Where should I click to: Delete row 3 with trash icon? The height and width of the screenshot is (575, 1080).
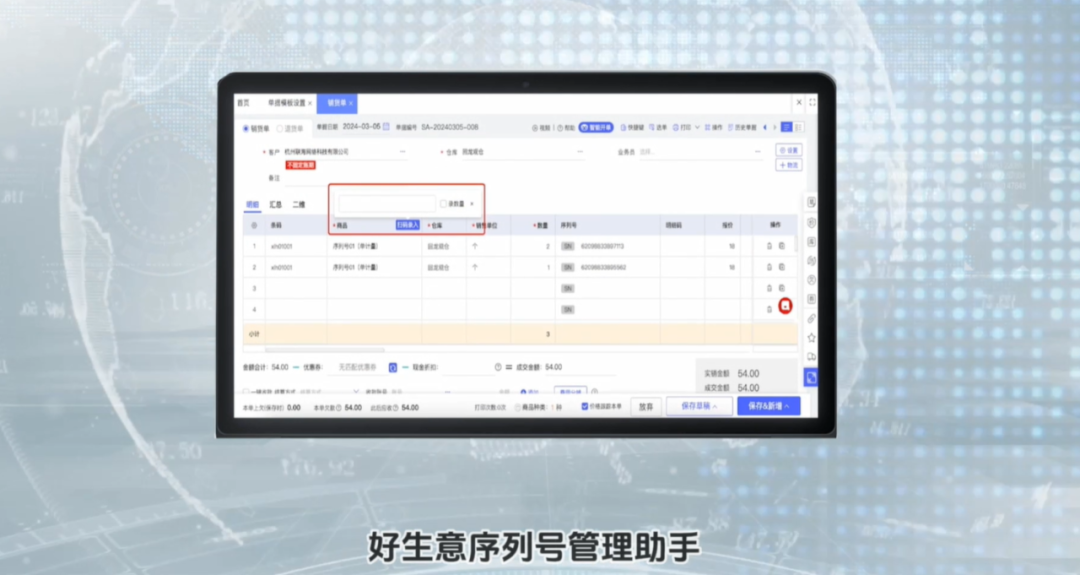(769, 288)
